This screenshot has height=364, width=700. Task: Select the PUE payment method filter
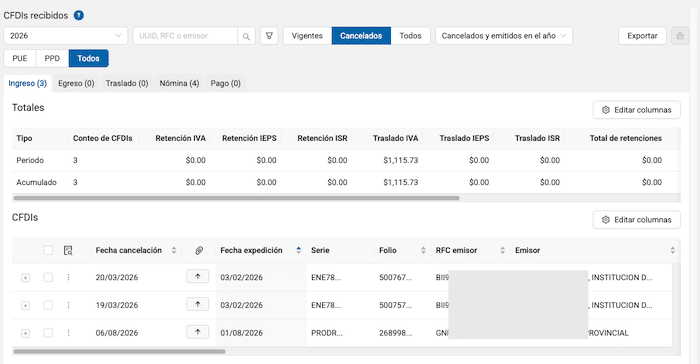coord(20,59)
